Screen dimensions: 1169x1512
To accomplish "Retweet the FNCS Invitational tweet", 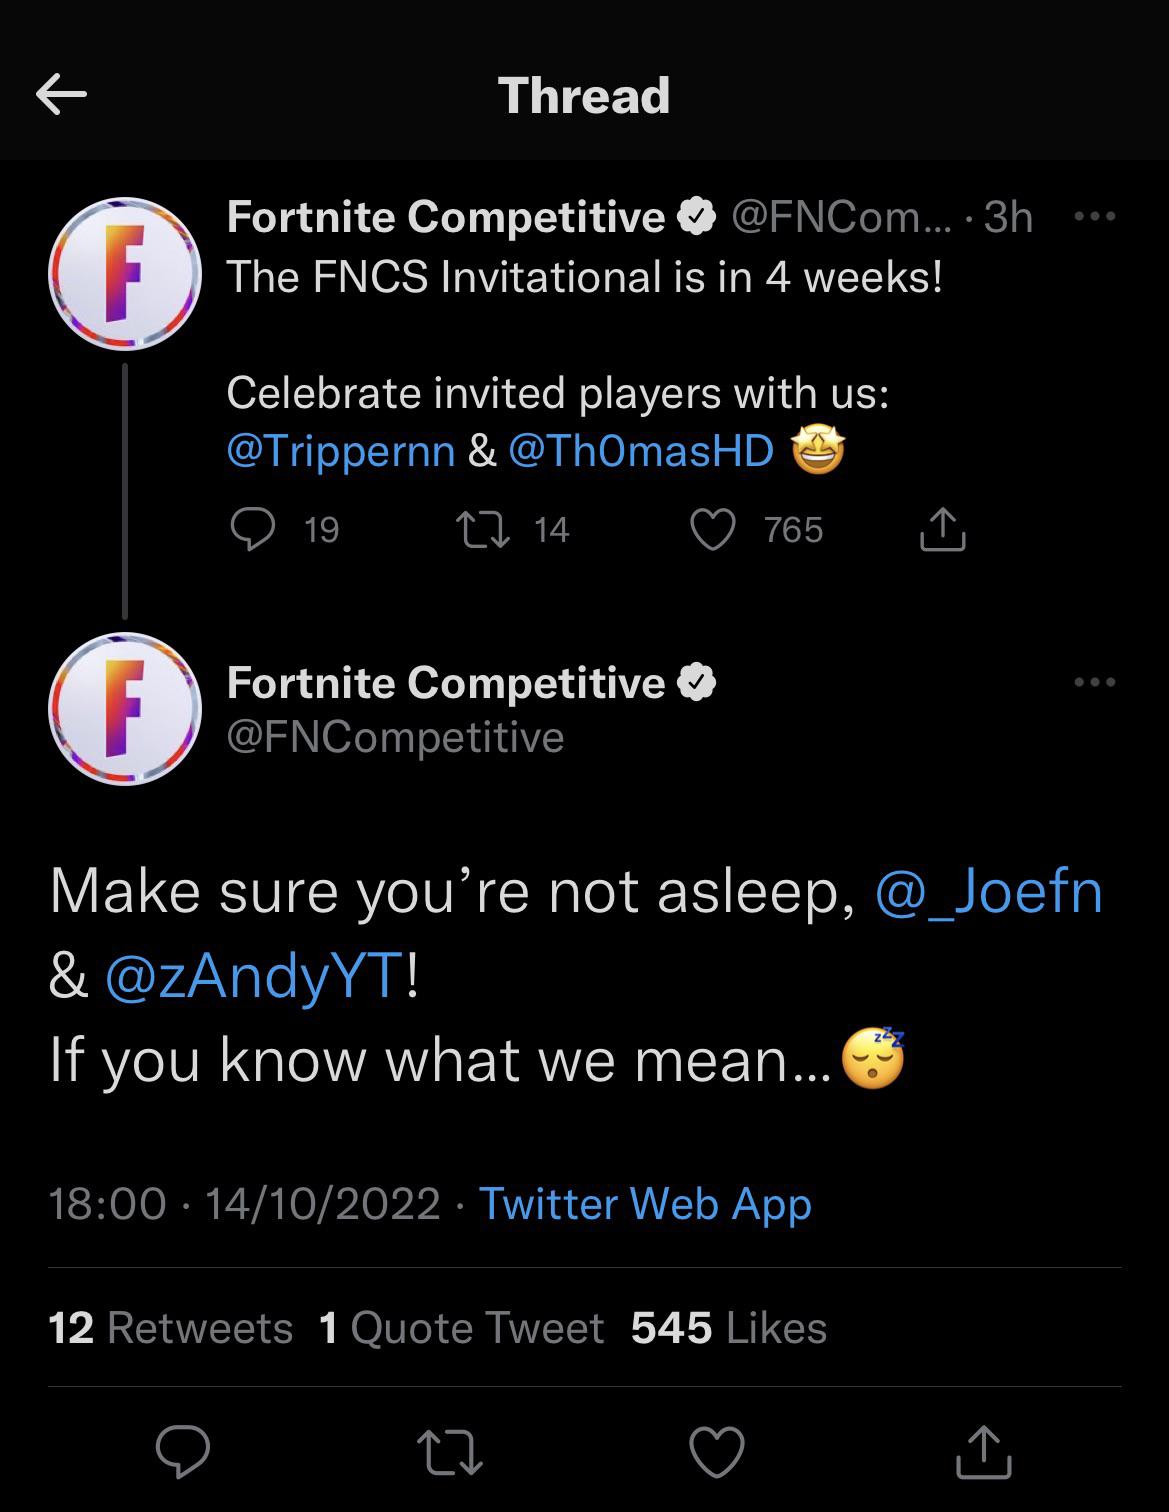I will [x=486, y=531].
